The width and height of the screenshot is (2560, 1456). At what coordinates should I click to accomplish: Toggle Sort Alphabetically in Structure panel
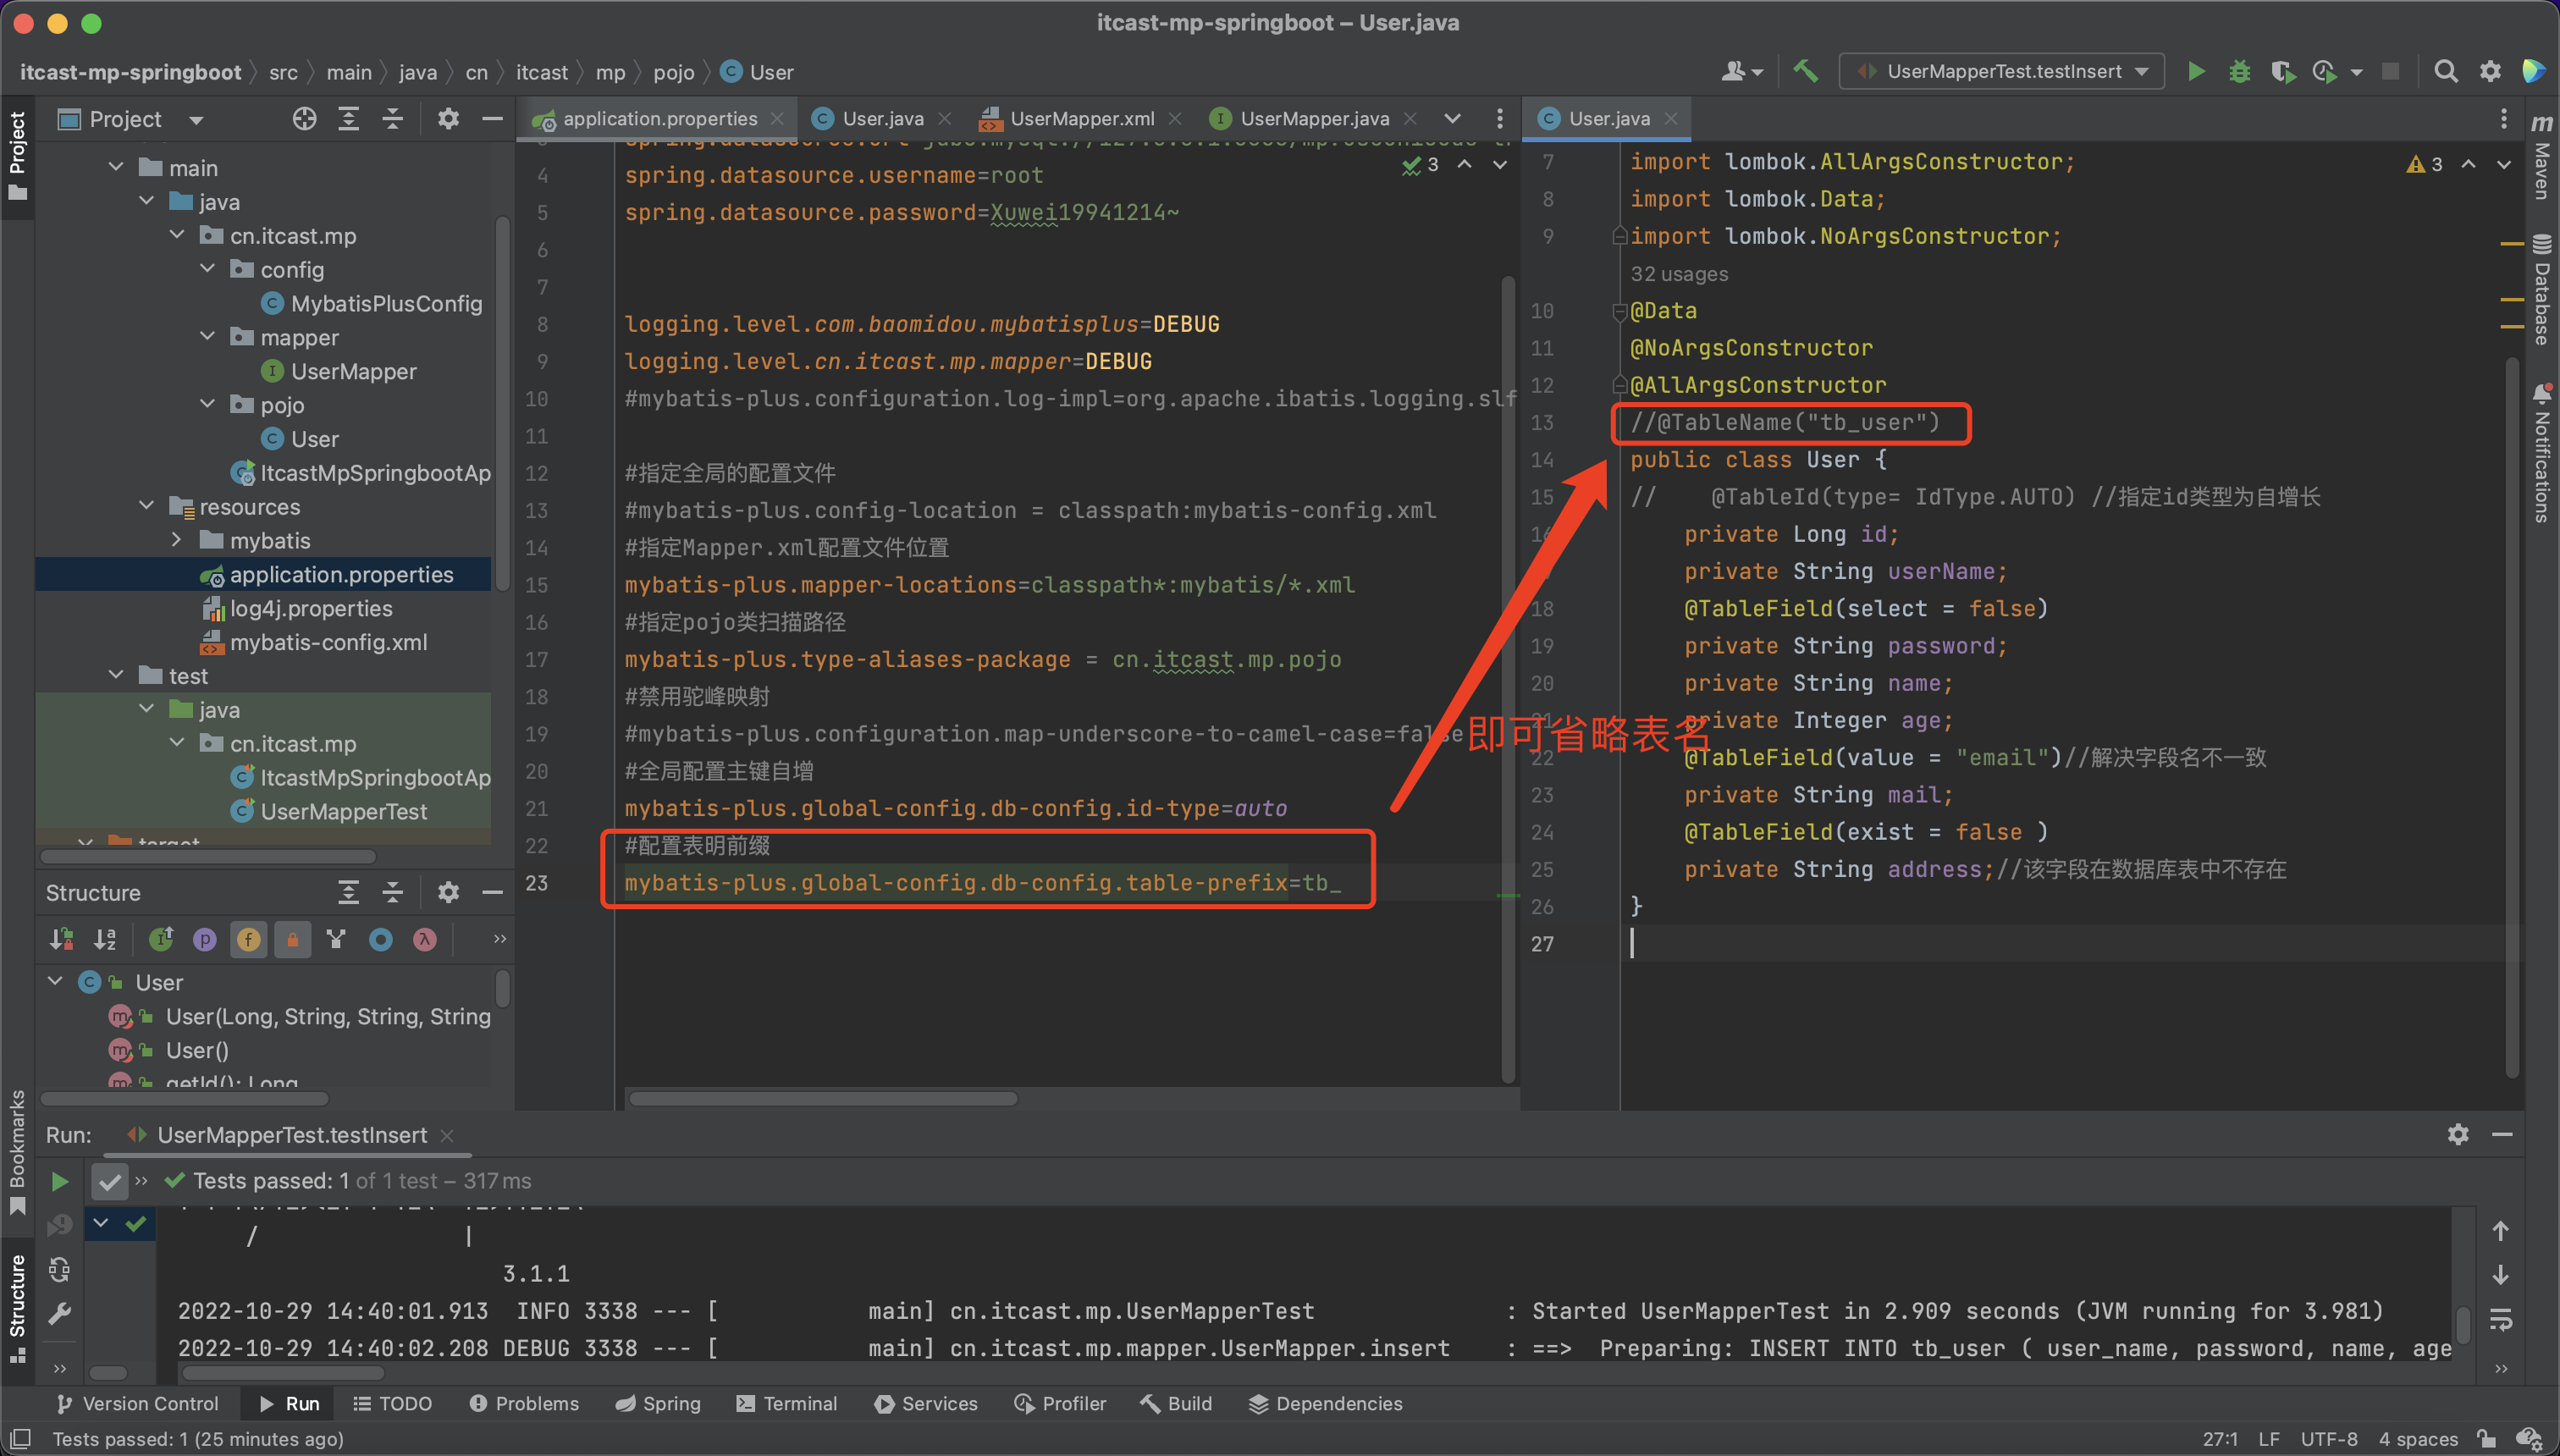point(105,939)
